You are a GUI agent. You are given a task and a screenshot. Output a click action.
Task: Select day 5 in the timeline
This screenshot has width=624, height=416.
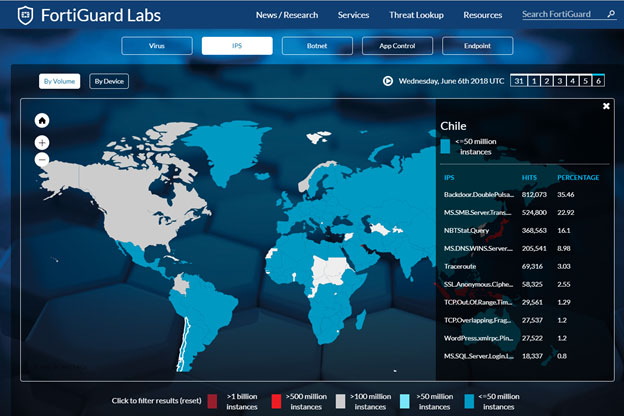[585, 81]
